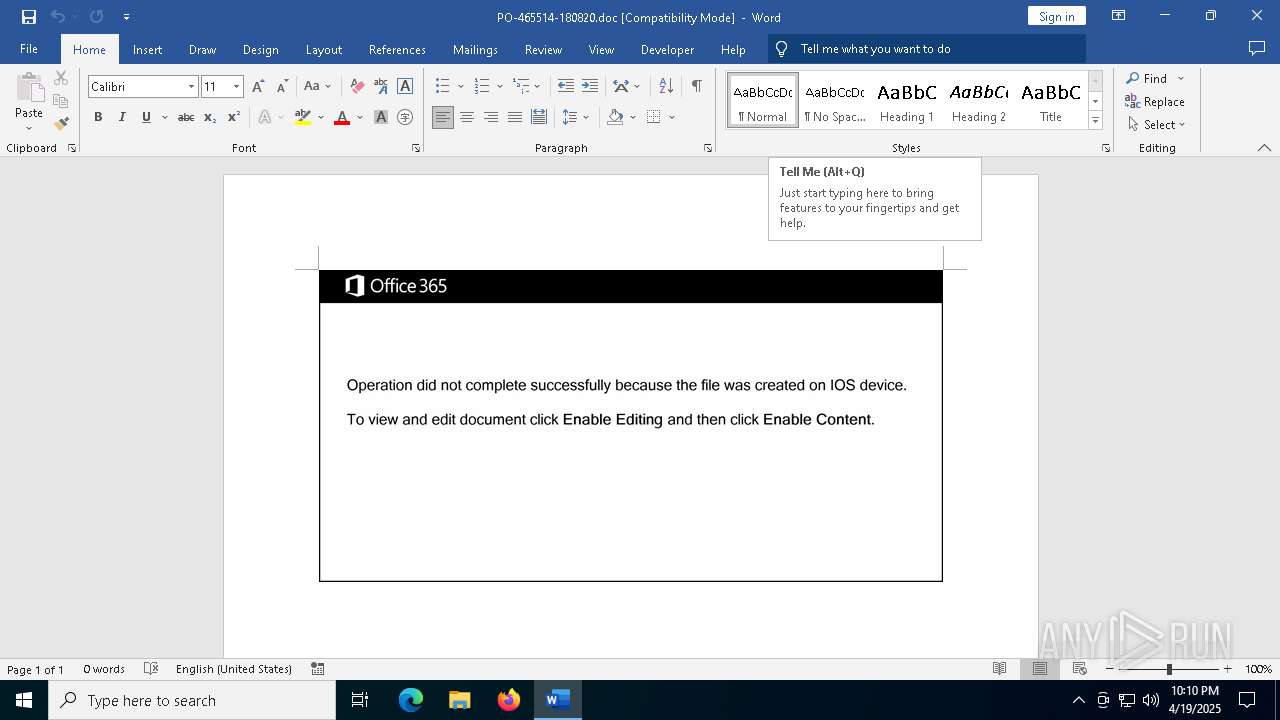Switch to Read Mode view icon
The width and height of the screenshot is (1280, 720).
pyautogui.click(x=999, y=669)
